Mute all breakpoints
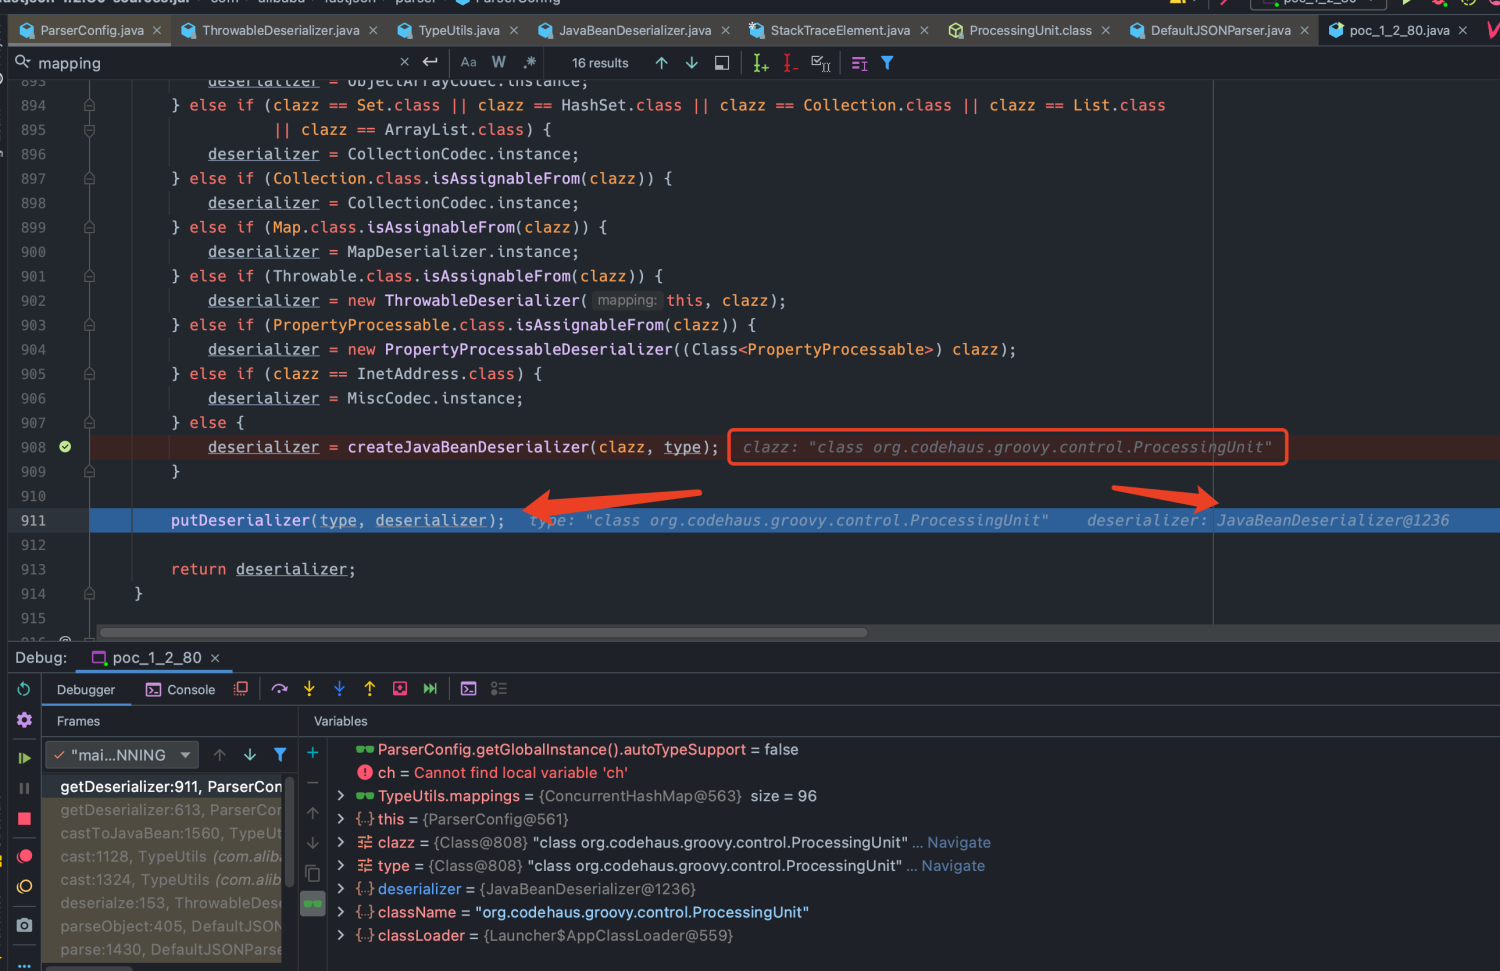Screen dimensions: 1500x971 click(24, 887)
